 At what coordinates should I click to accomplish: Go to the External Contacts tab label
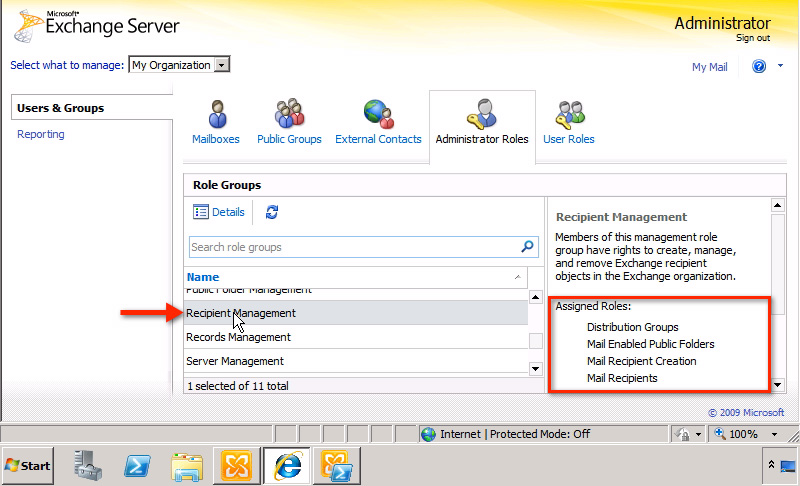pyautogui.click(x=379, y=139)
